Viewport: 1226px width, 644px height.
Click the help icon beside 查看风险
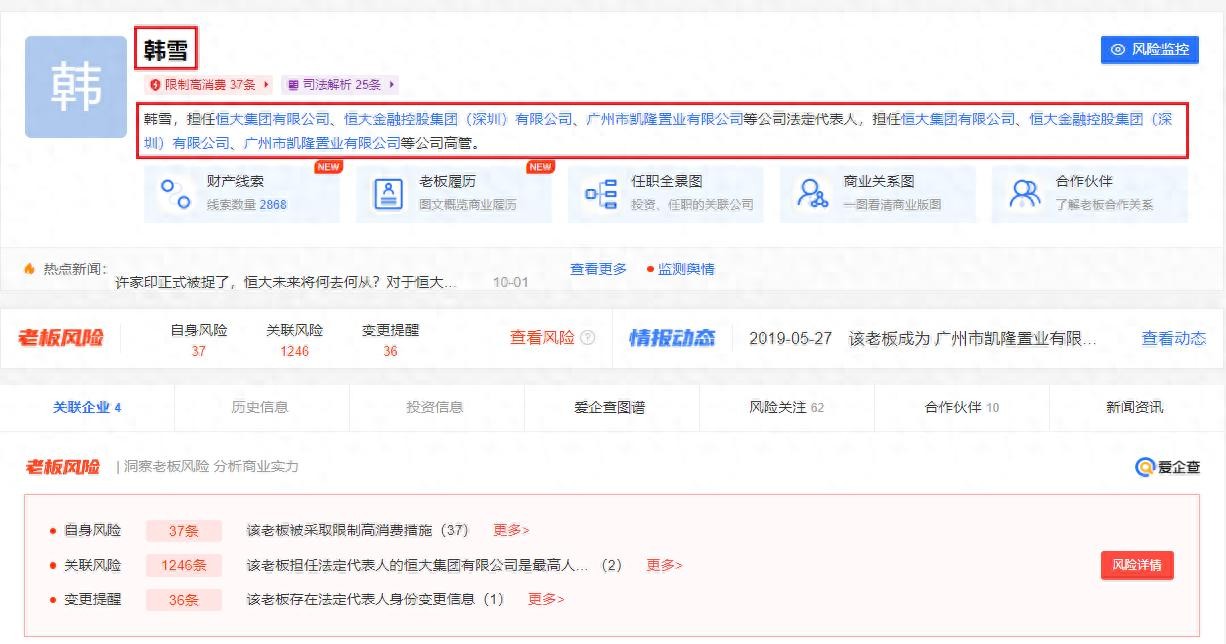click(x=587, y=338)
